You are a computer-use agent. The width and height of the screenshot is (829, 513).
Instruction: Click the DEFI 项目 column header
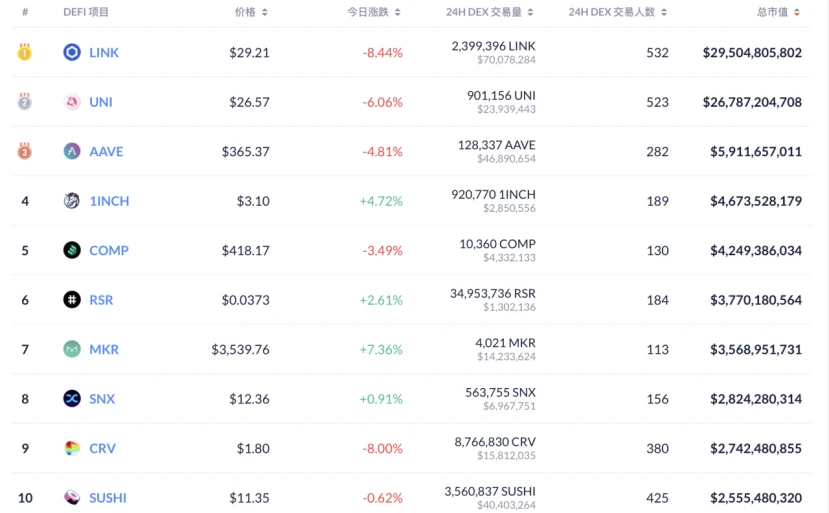(86, 12)
